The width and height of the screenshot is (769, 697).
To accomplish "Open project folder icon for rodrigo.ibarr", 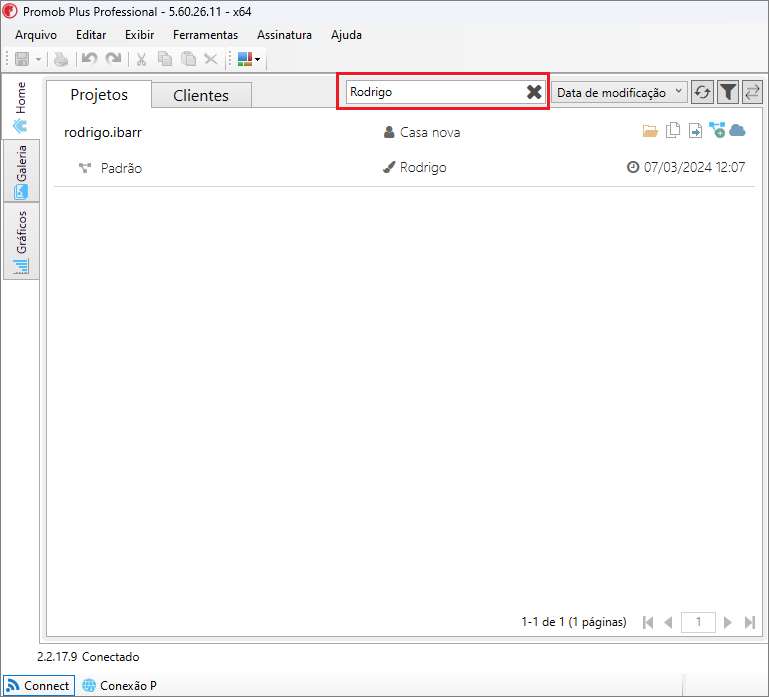I will point(650,131).
